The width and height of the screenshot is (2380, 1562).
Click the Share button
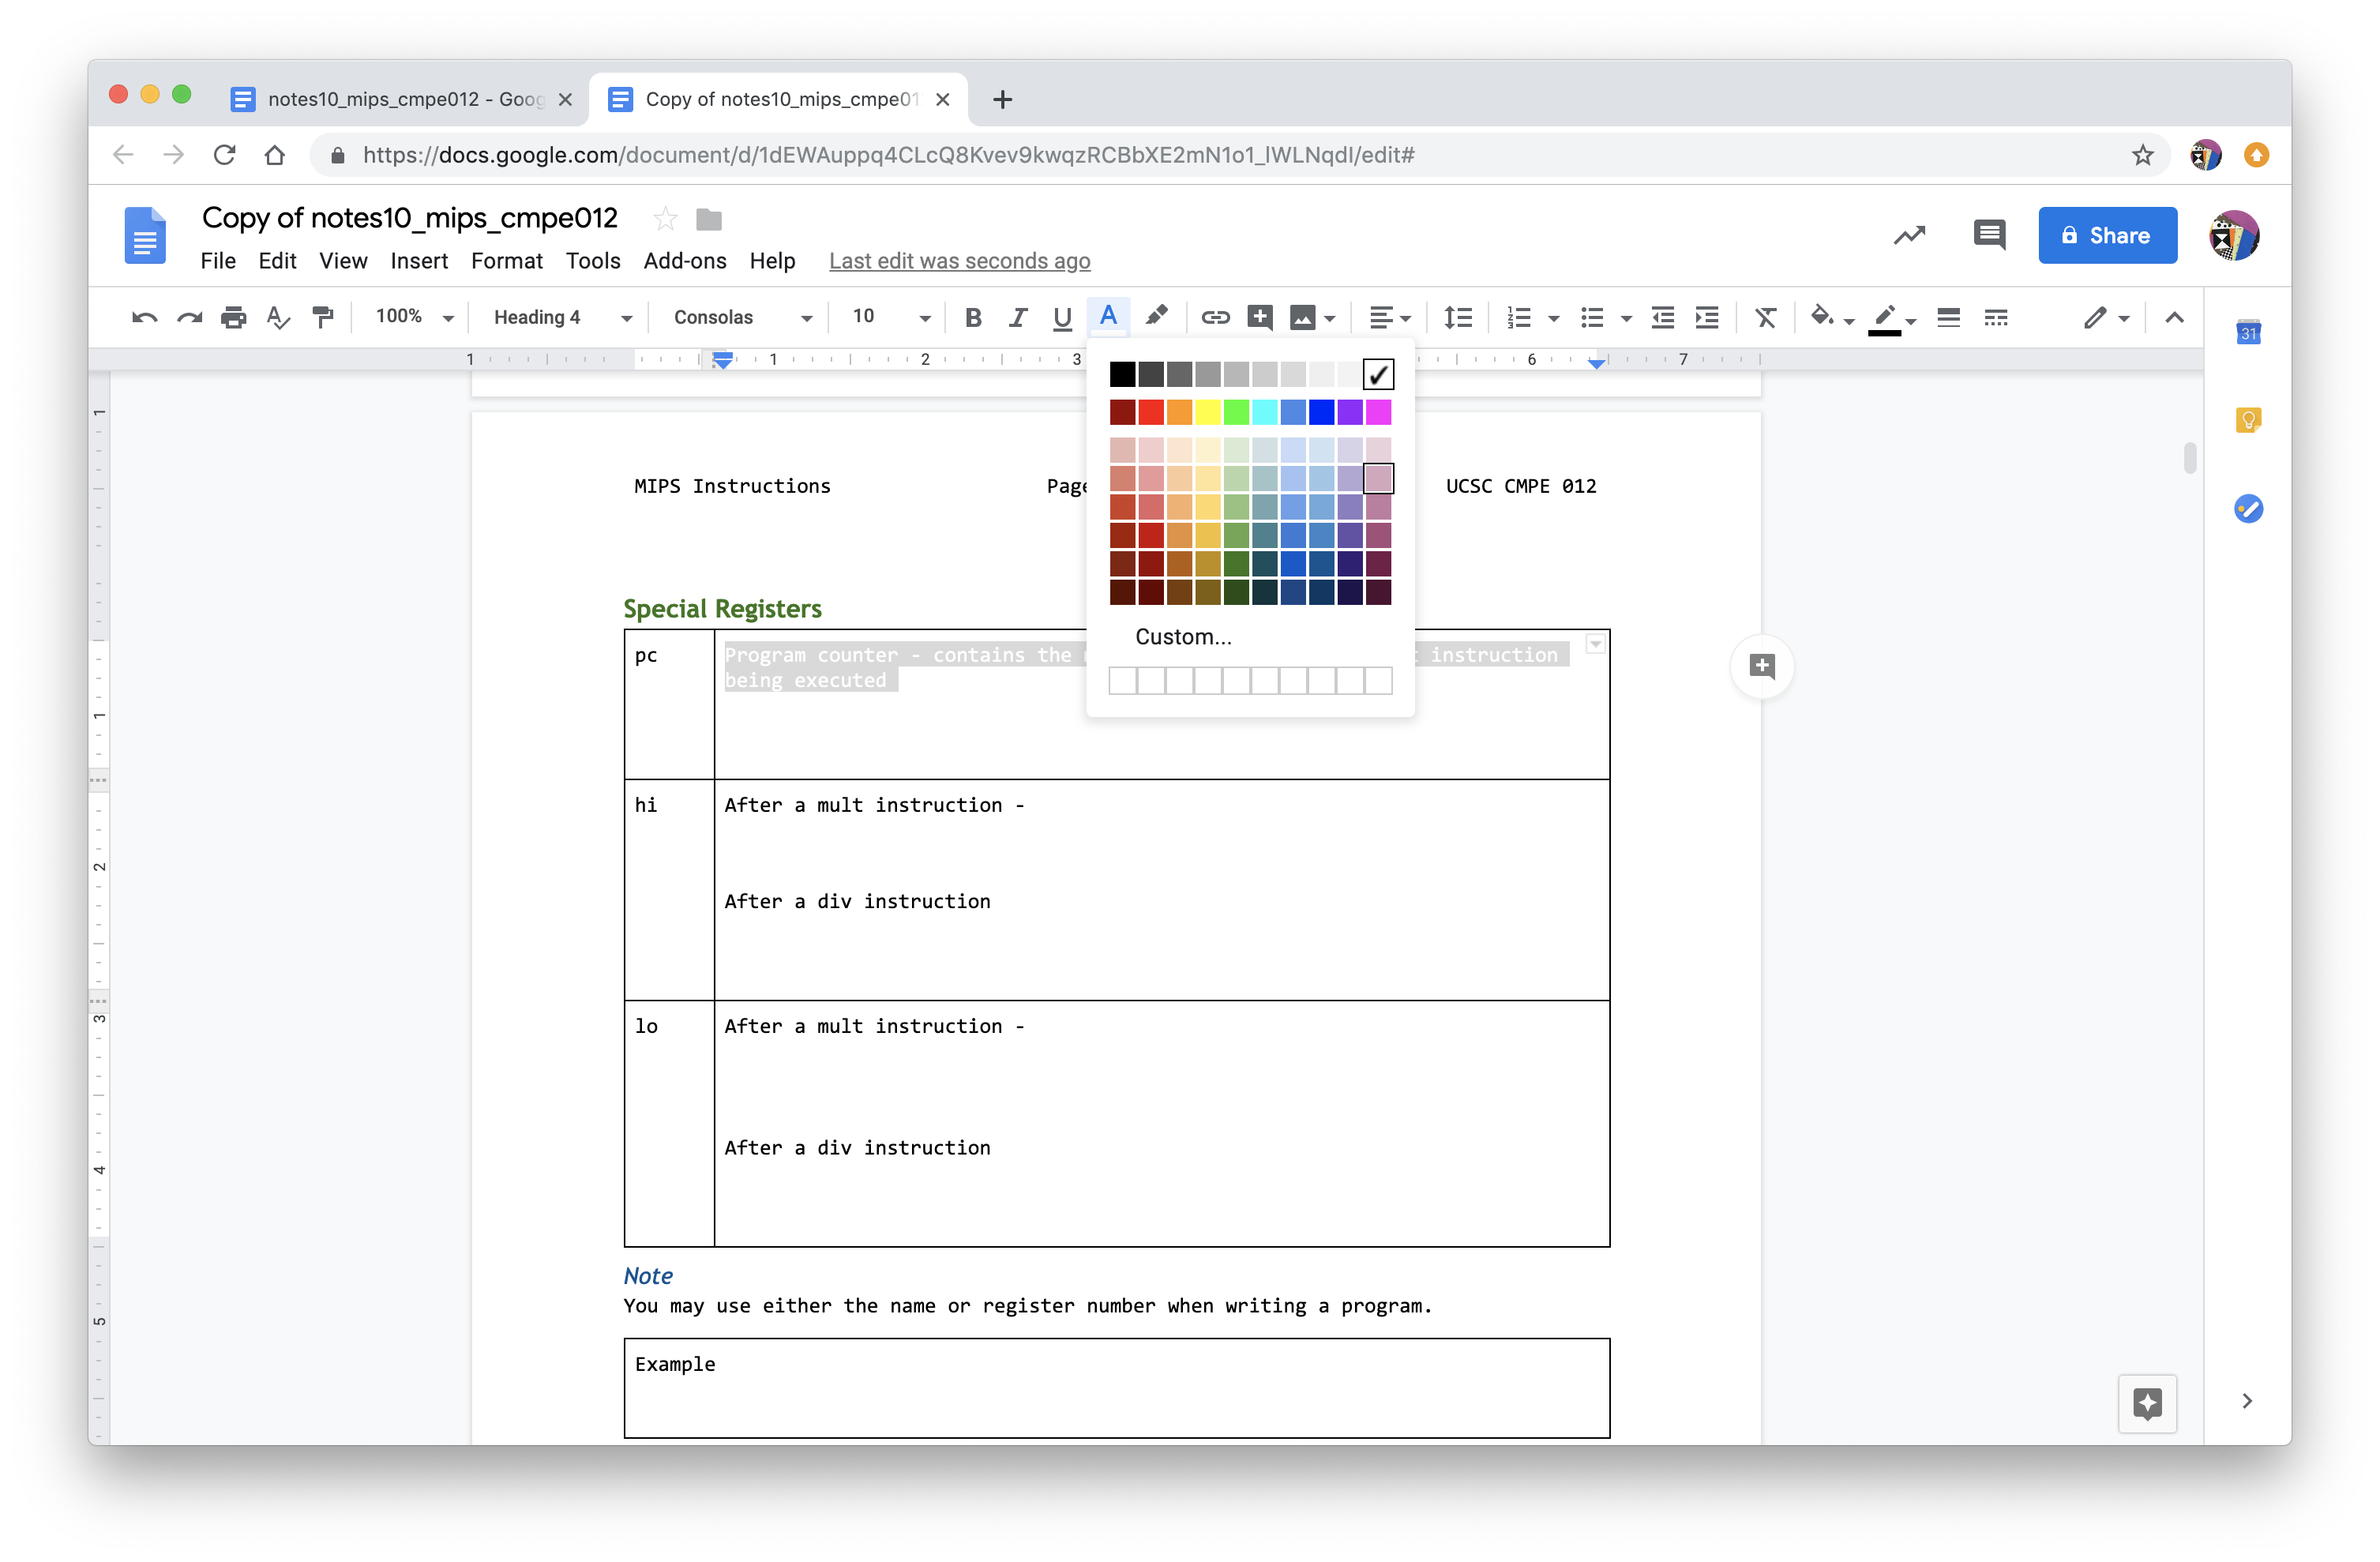[x=2107, y=235]
